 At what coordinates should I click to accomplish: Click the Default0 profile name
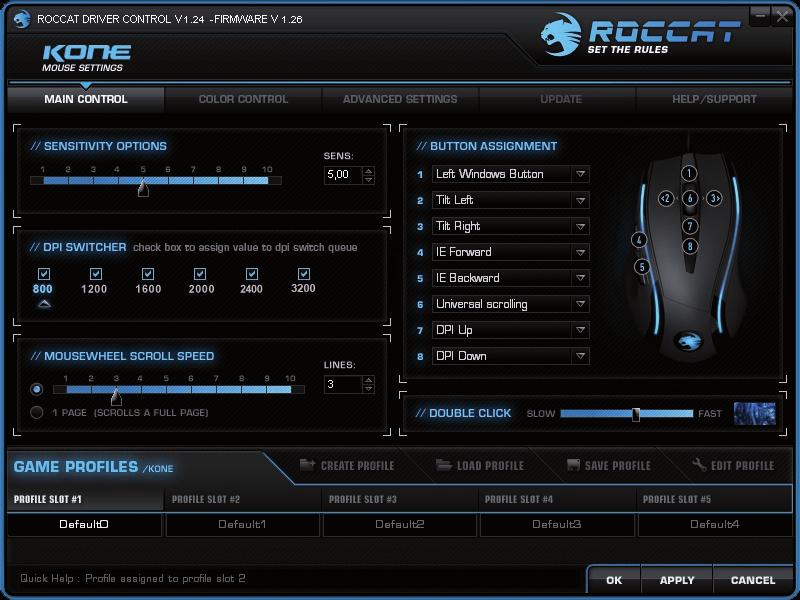point(84,524)
